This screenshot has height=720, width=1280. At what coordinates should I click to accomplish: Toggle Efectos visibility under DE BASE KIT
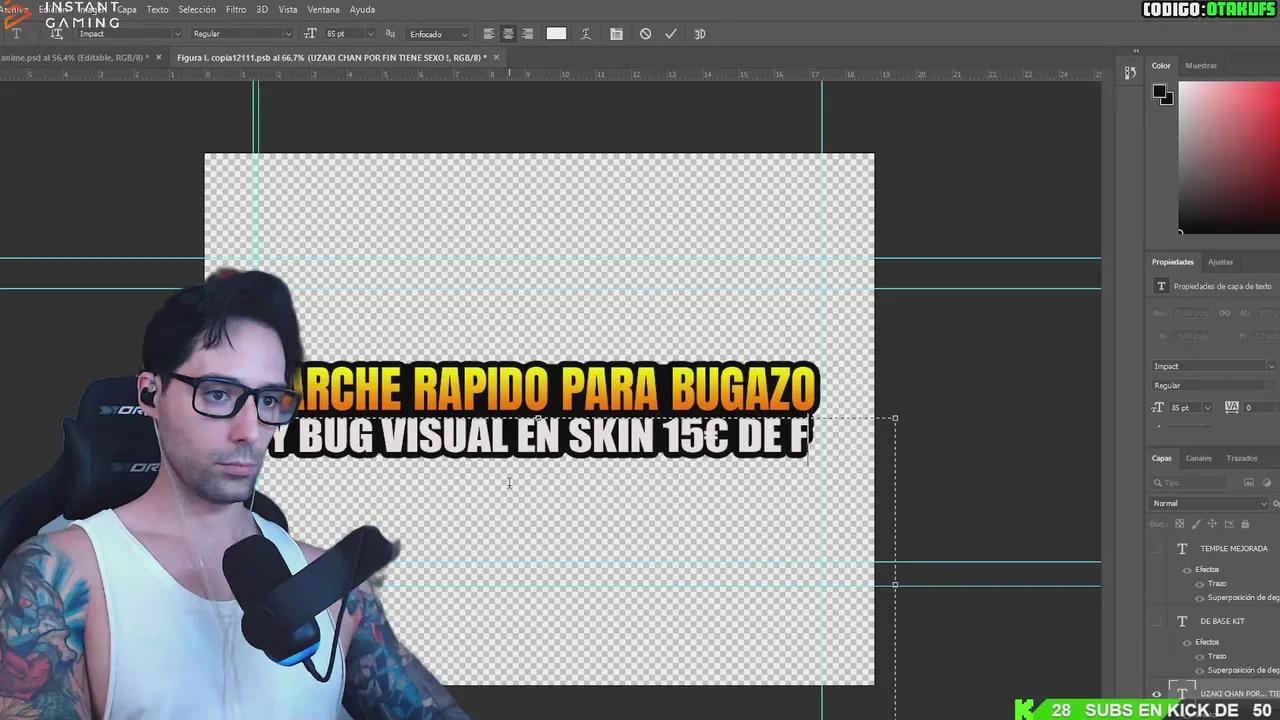pos(1187,643)
